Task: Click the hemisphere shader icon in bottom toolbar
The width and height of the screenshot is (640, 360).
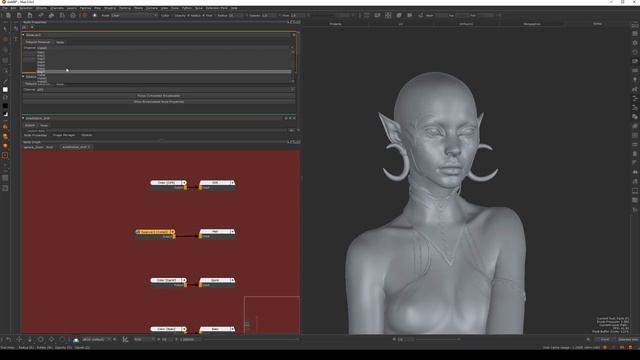Action: coord(76,340)
